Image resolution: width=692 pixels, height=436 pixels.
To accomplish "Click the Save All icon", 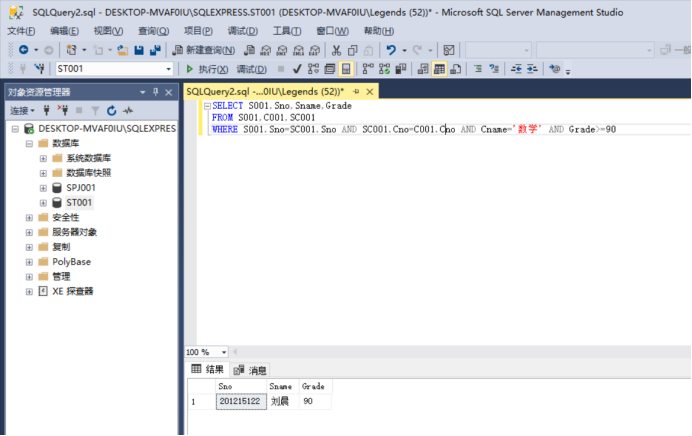I will [x=155, y=50].
